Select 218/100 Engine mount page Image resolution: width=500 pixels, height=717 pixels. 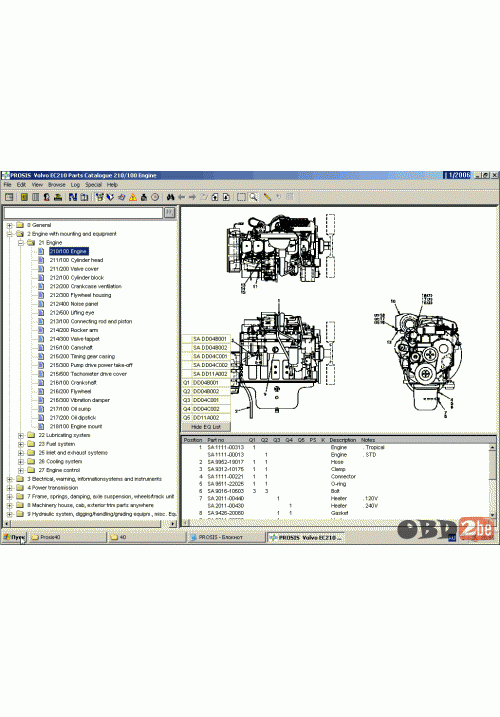coord(76,427)
